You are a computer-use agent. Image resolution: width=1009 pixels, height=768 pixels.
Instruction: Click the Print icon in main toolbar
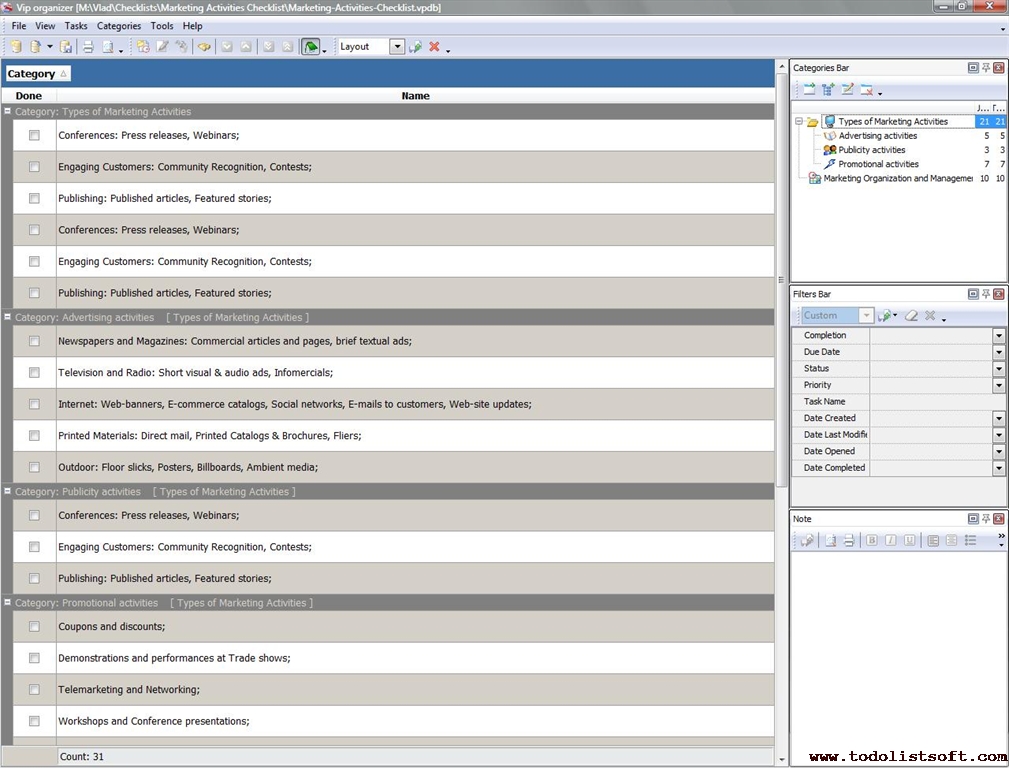point(87,47)
